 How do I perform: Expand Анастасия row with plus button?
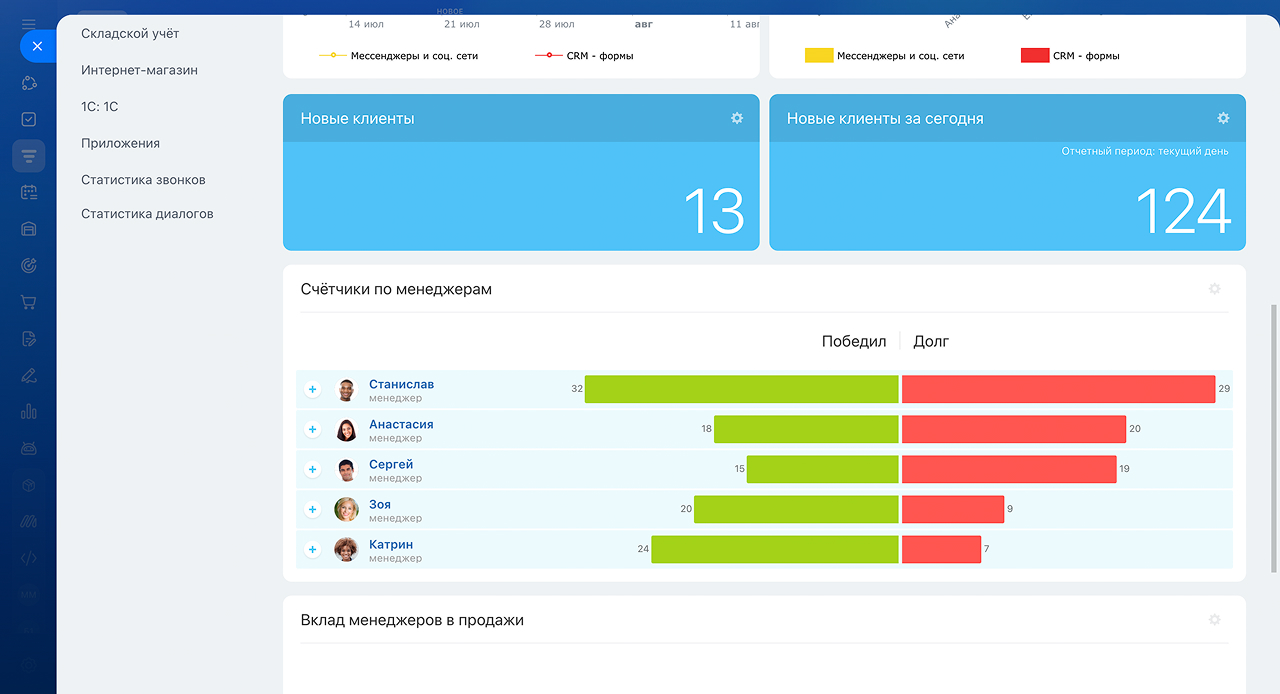tap(312, 429)
